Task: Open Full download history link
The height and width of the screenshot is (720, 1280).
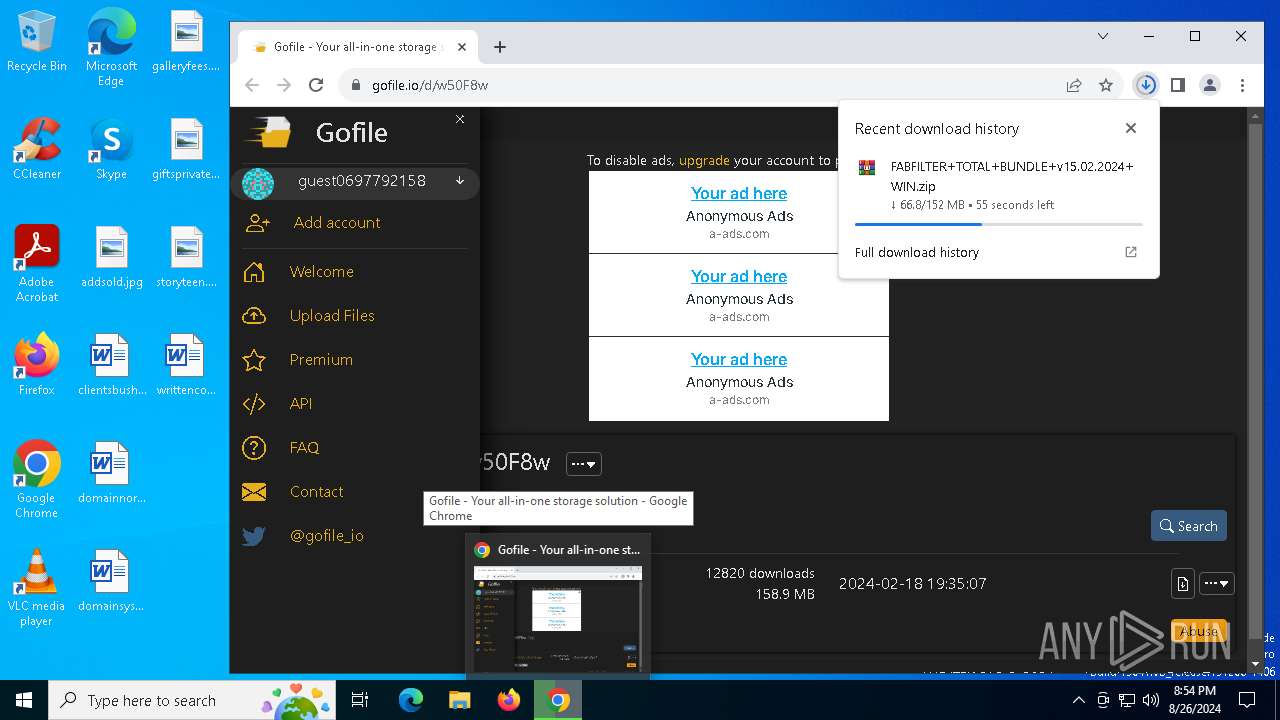Action: pyautogui.click(x=998, y=252)
